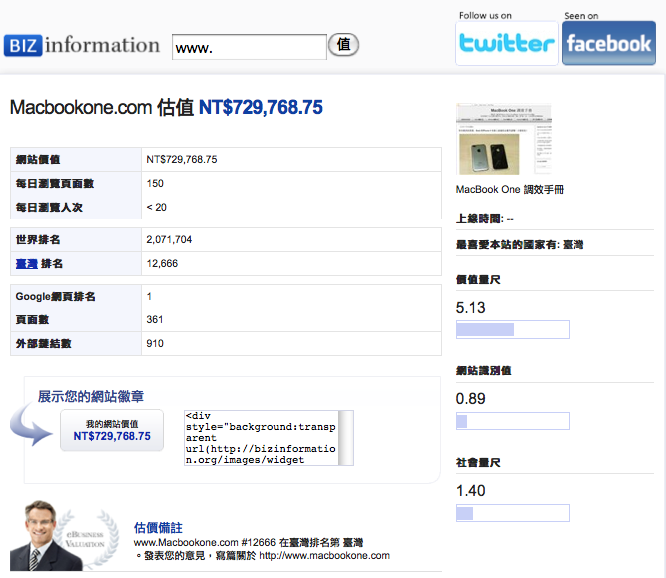This screenshot has width=666, height=578.
Task: Click the www. domain input field
Action: [249, 47]
